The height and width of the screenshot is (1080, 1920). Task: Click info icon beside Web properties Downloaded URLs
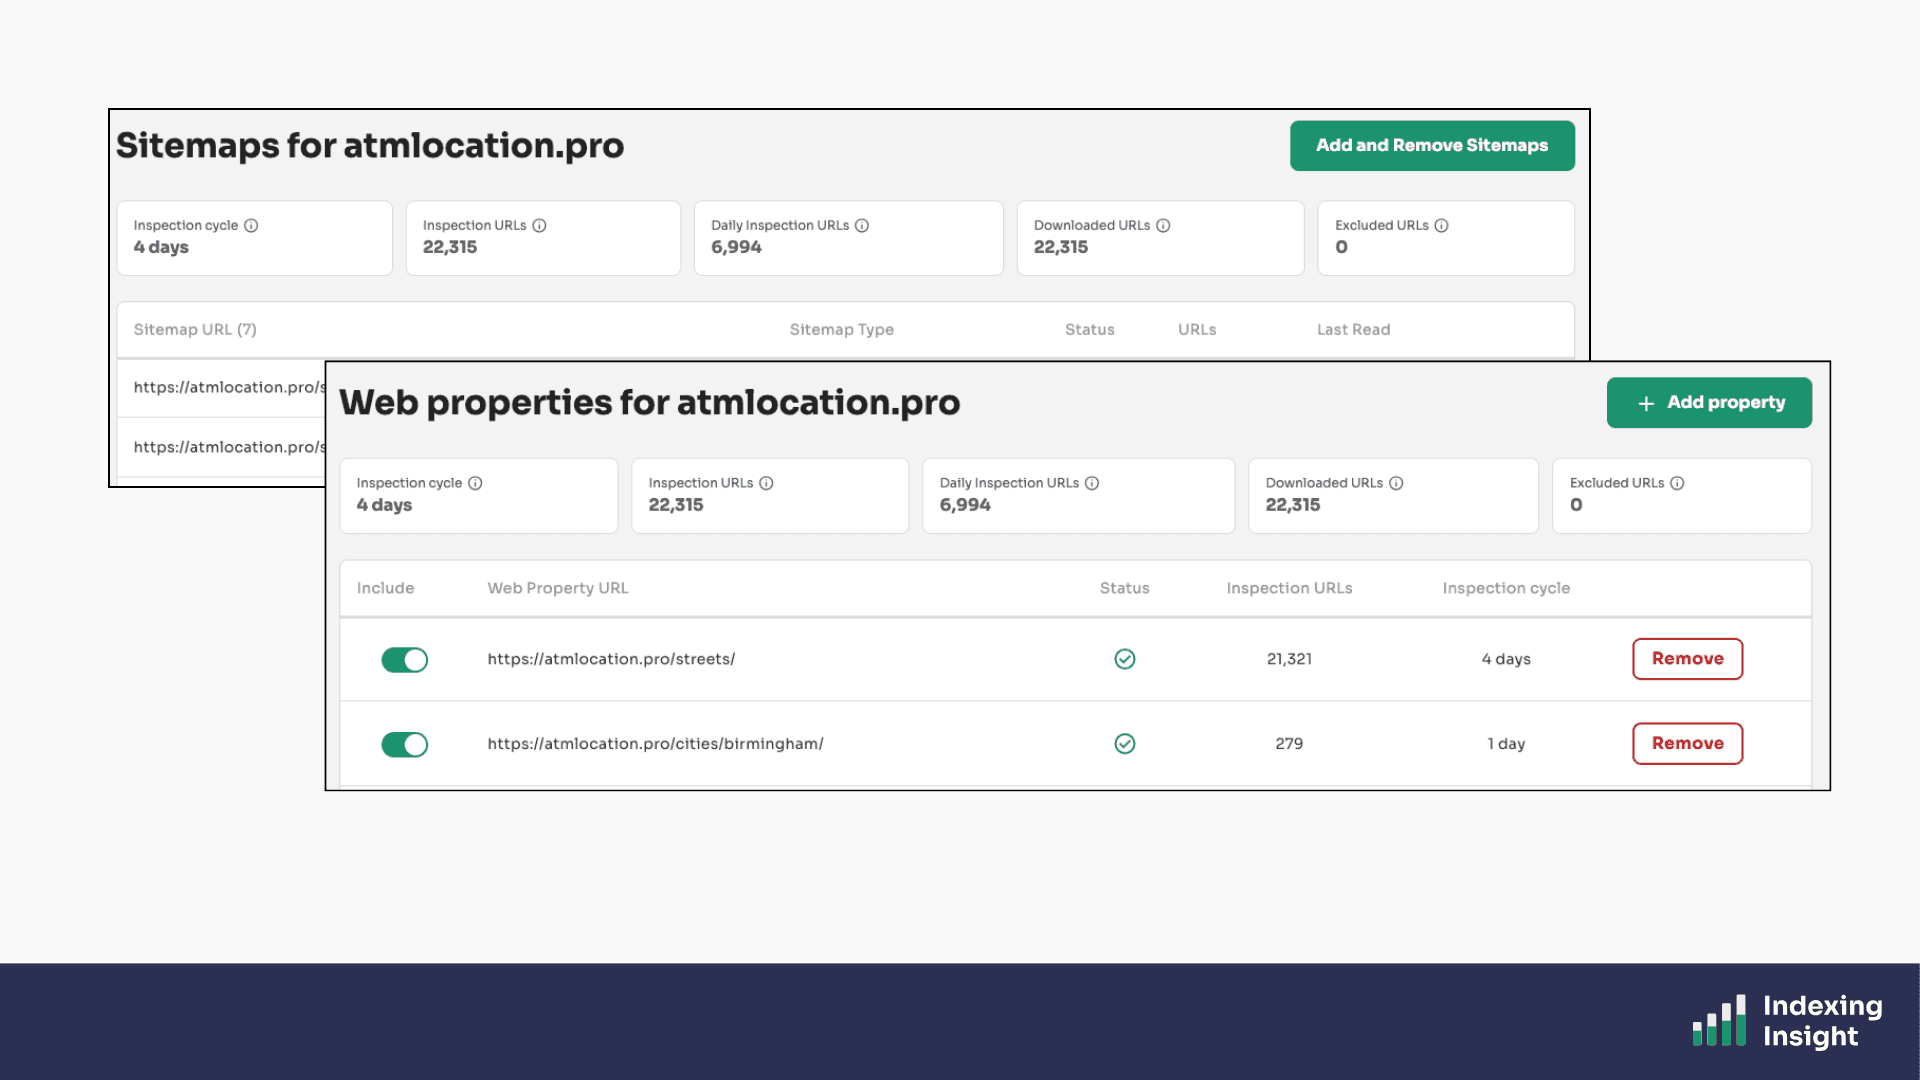(x=1396, y=483)
